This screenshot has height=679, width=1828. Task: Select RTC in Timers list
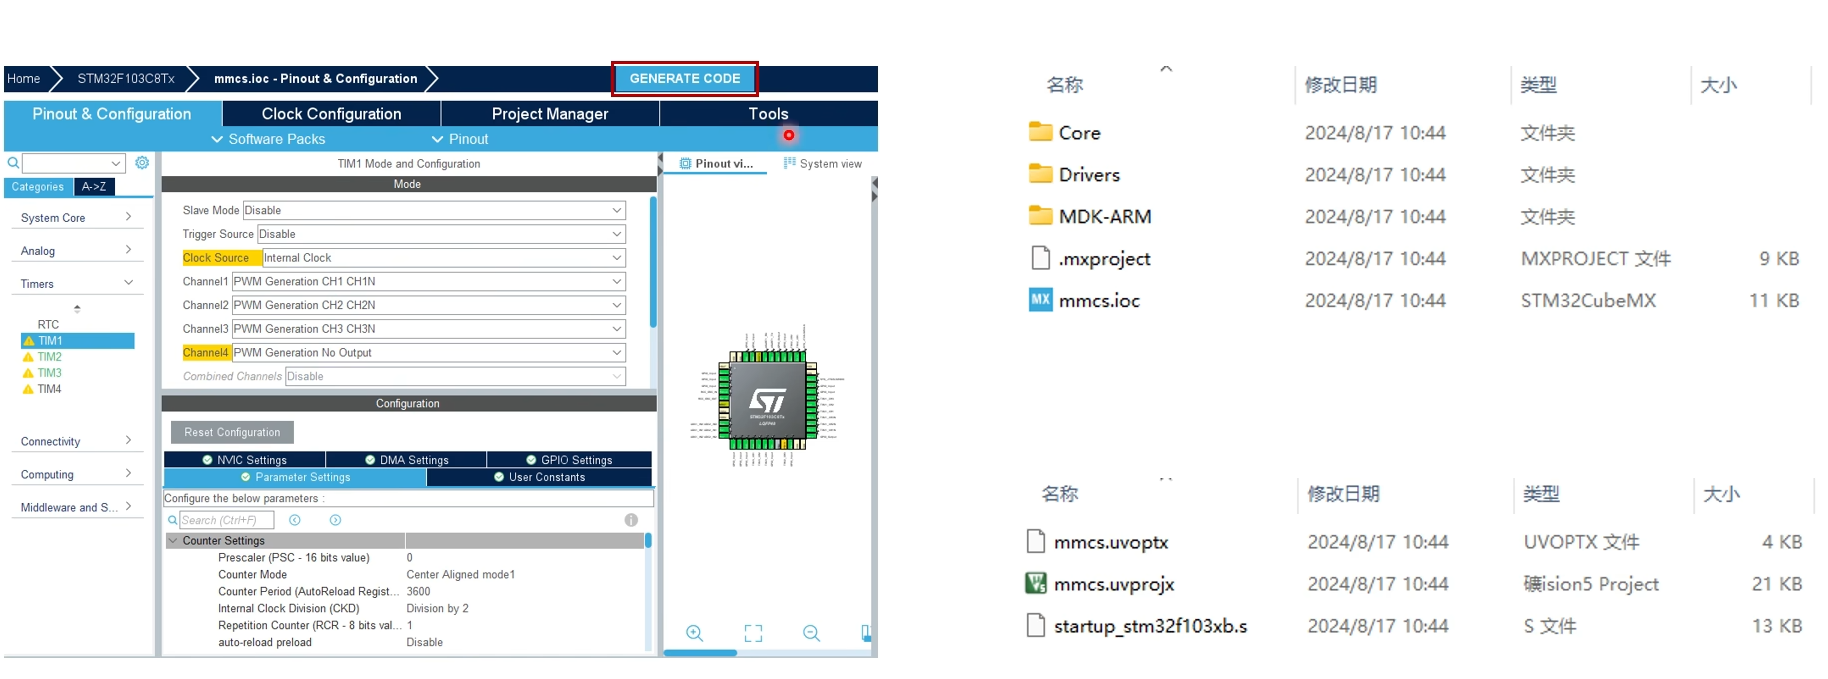[48, 324]
